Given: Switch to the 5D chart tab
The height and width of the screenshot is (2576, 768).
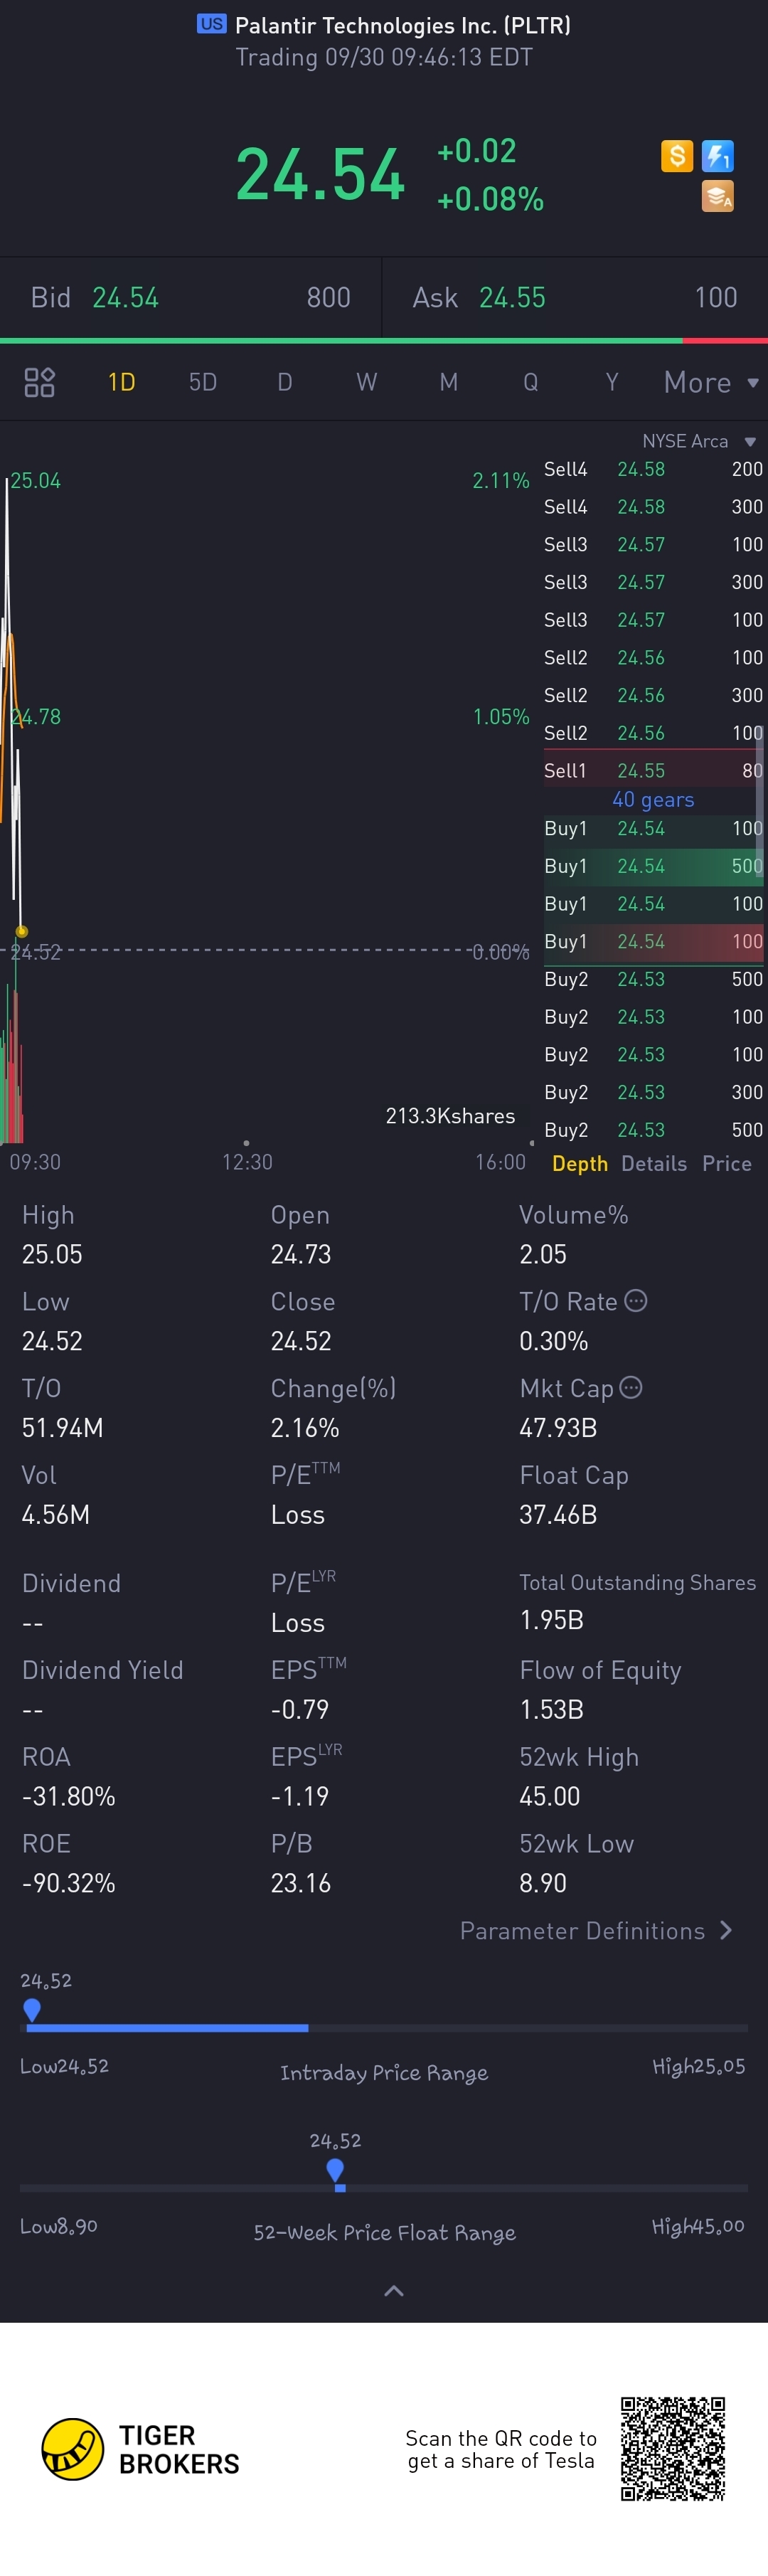Looking at the screenshot, I should 203,382.
